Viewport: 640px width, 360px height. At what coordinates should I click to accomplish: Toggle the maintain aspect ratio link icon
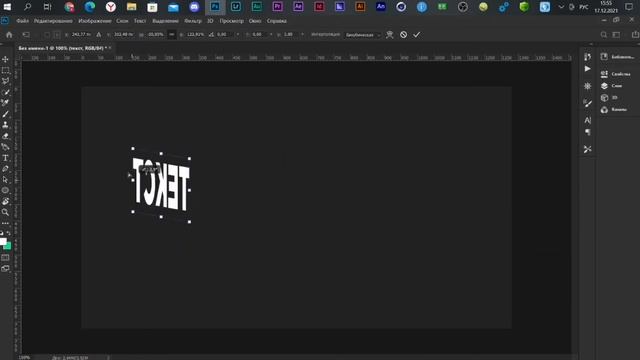pos(171,35)
